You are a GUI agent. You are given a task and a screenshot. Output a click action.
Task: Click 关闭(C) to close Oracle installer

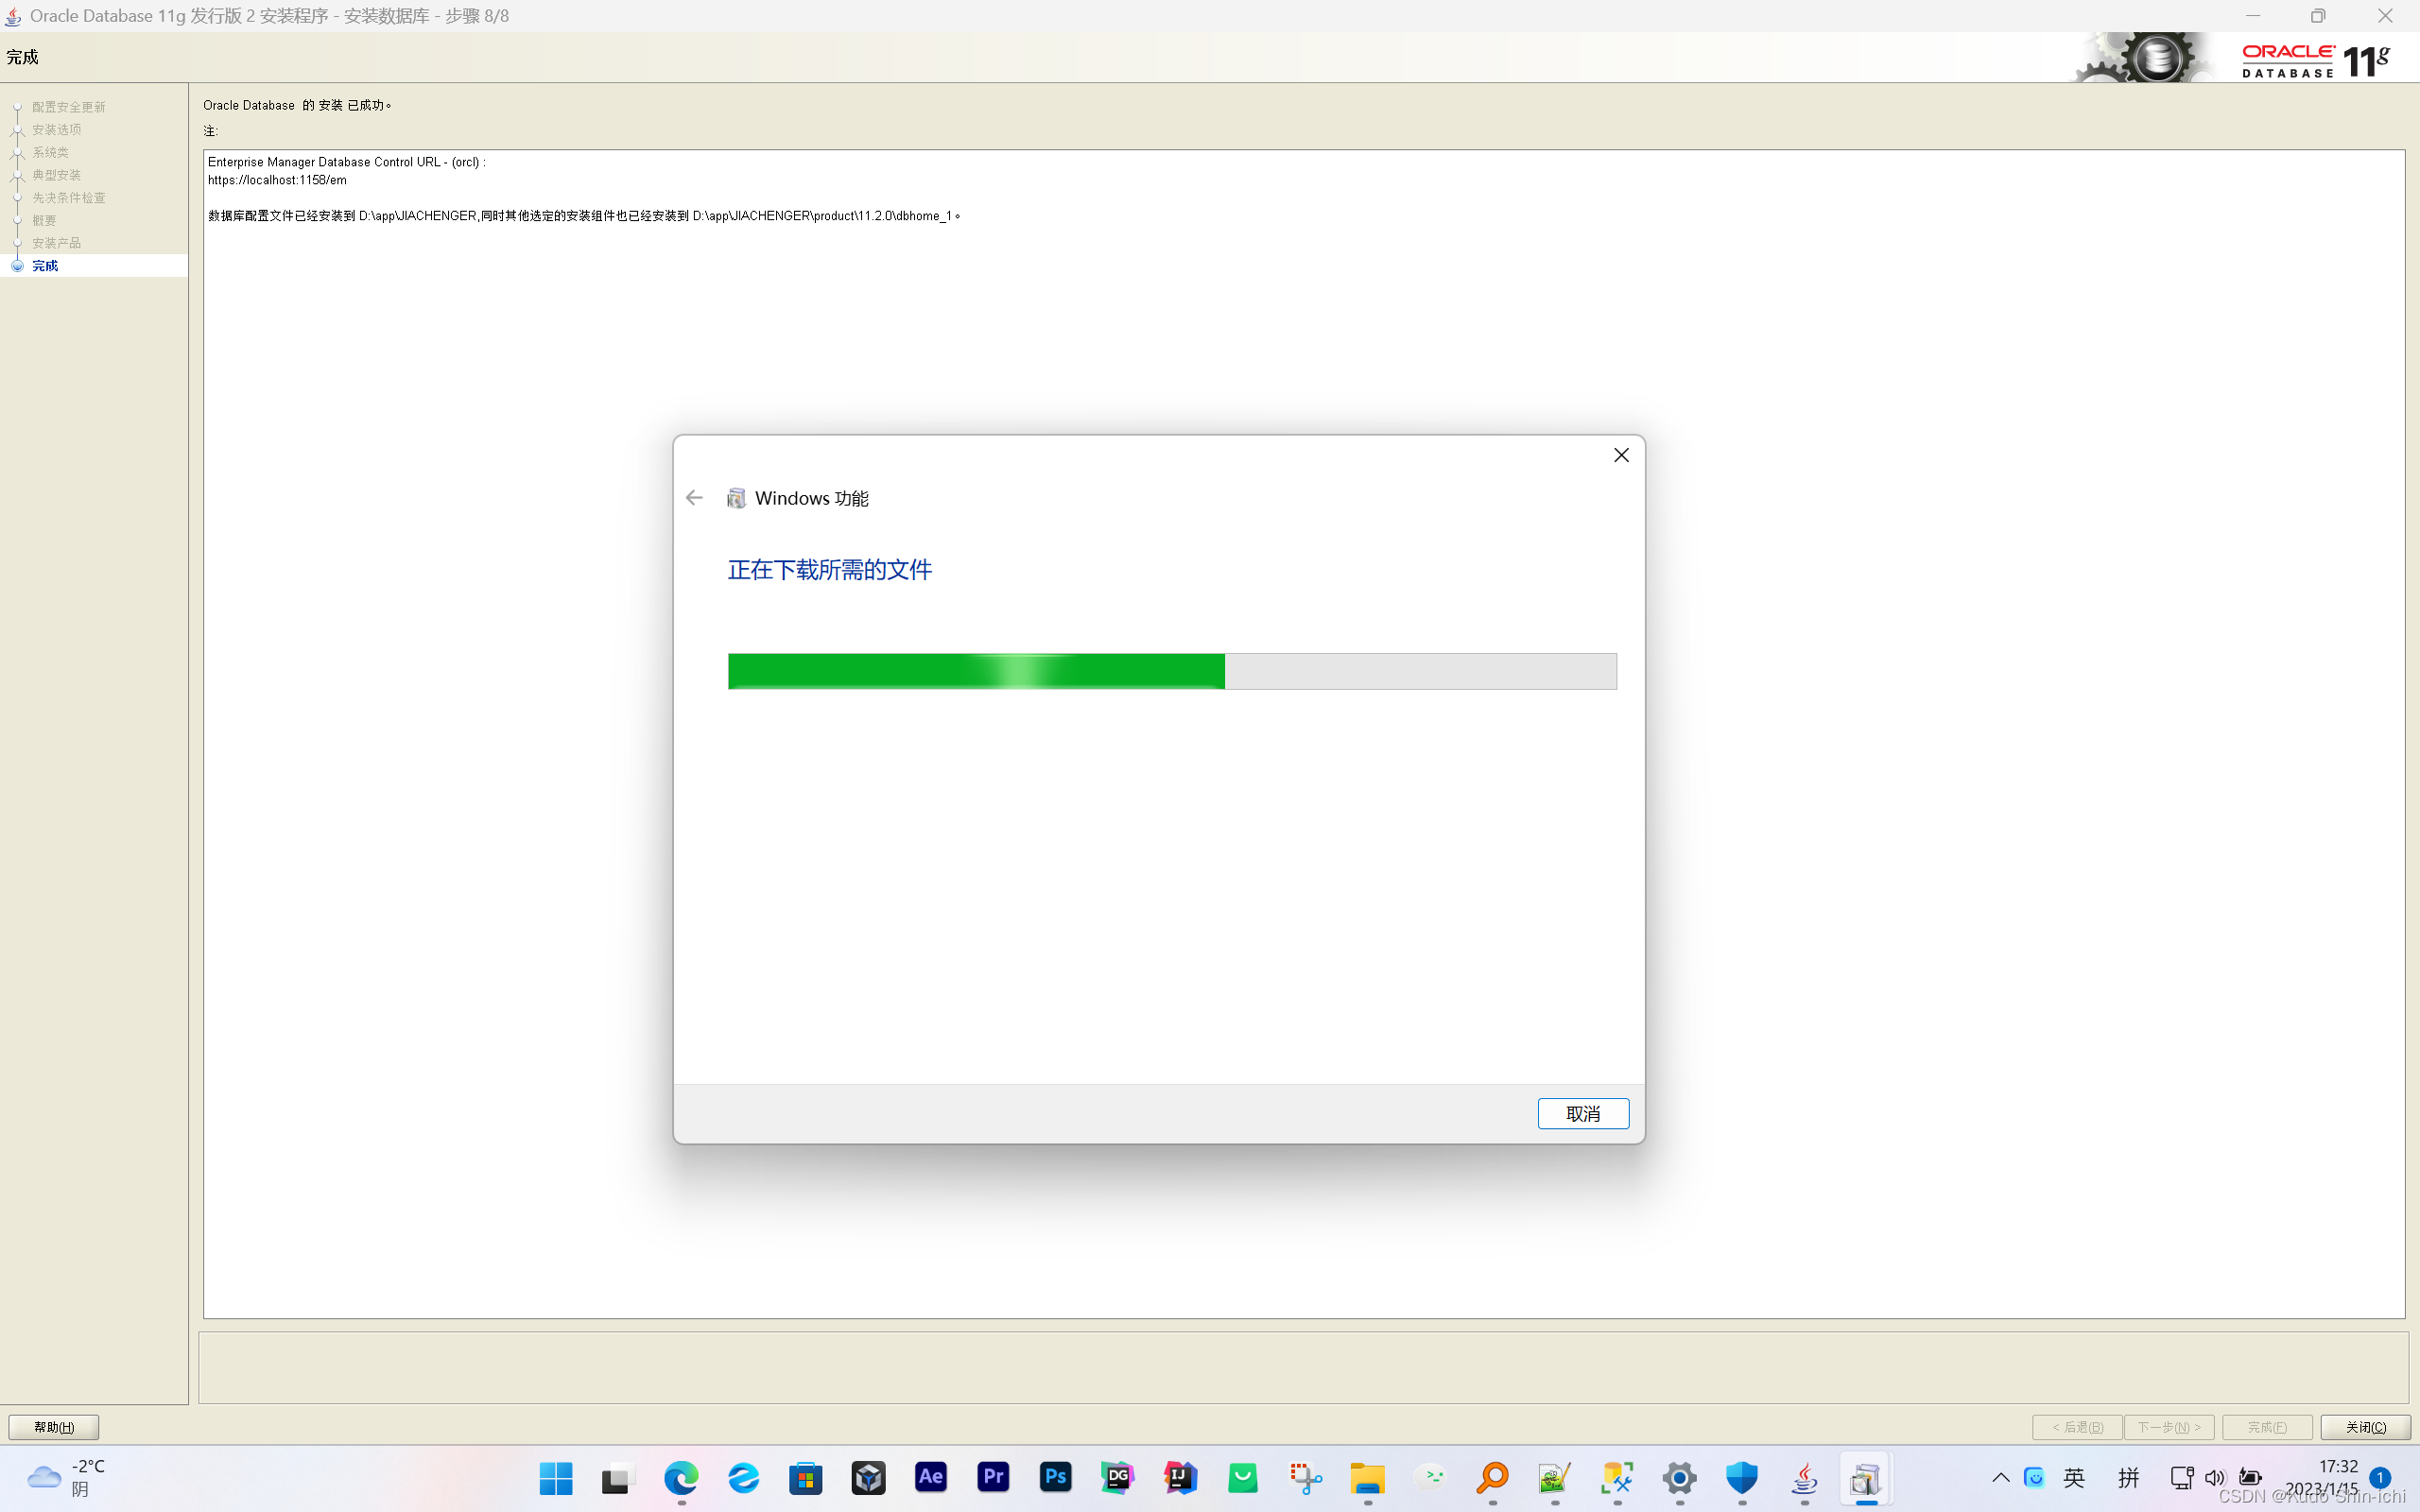pyautogui.click(x=2365, y=1427)
